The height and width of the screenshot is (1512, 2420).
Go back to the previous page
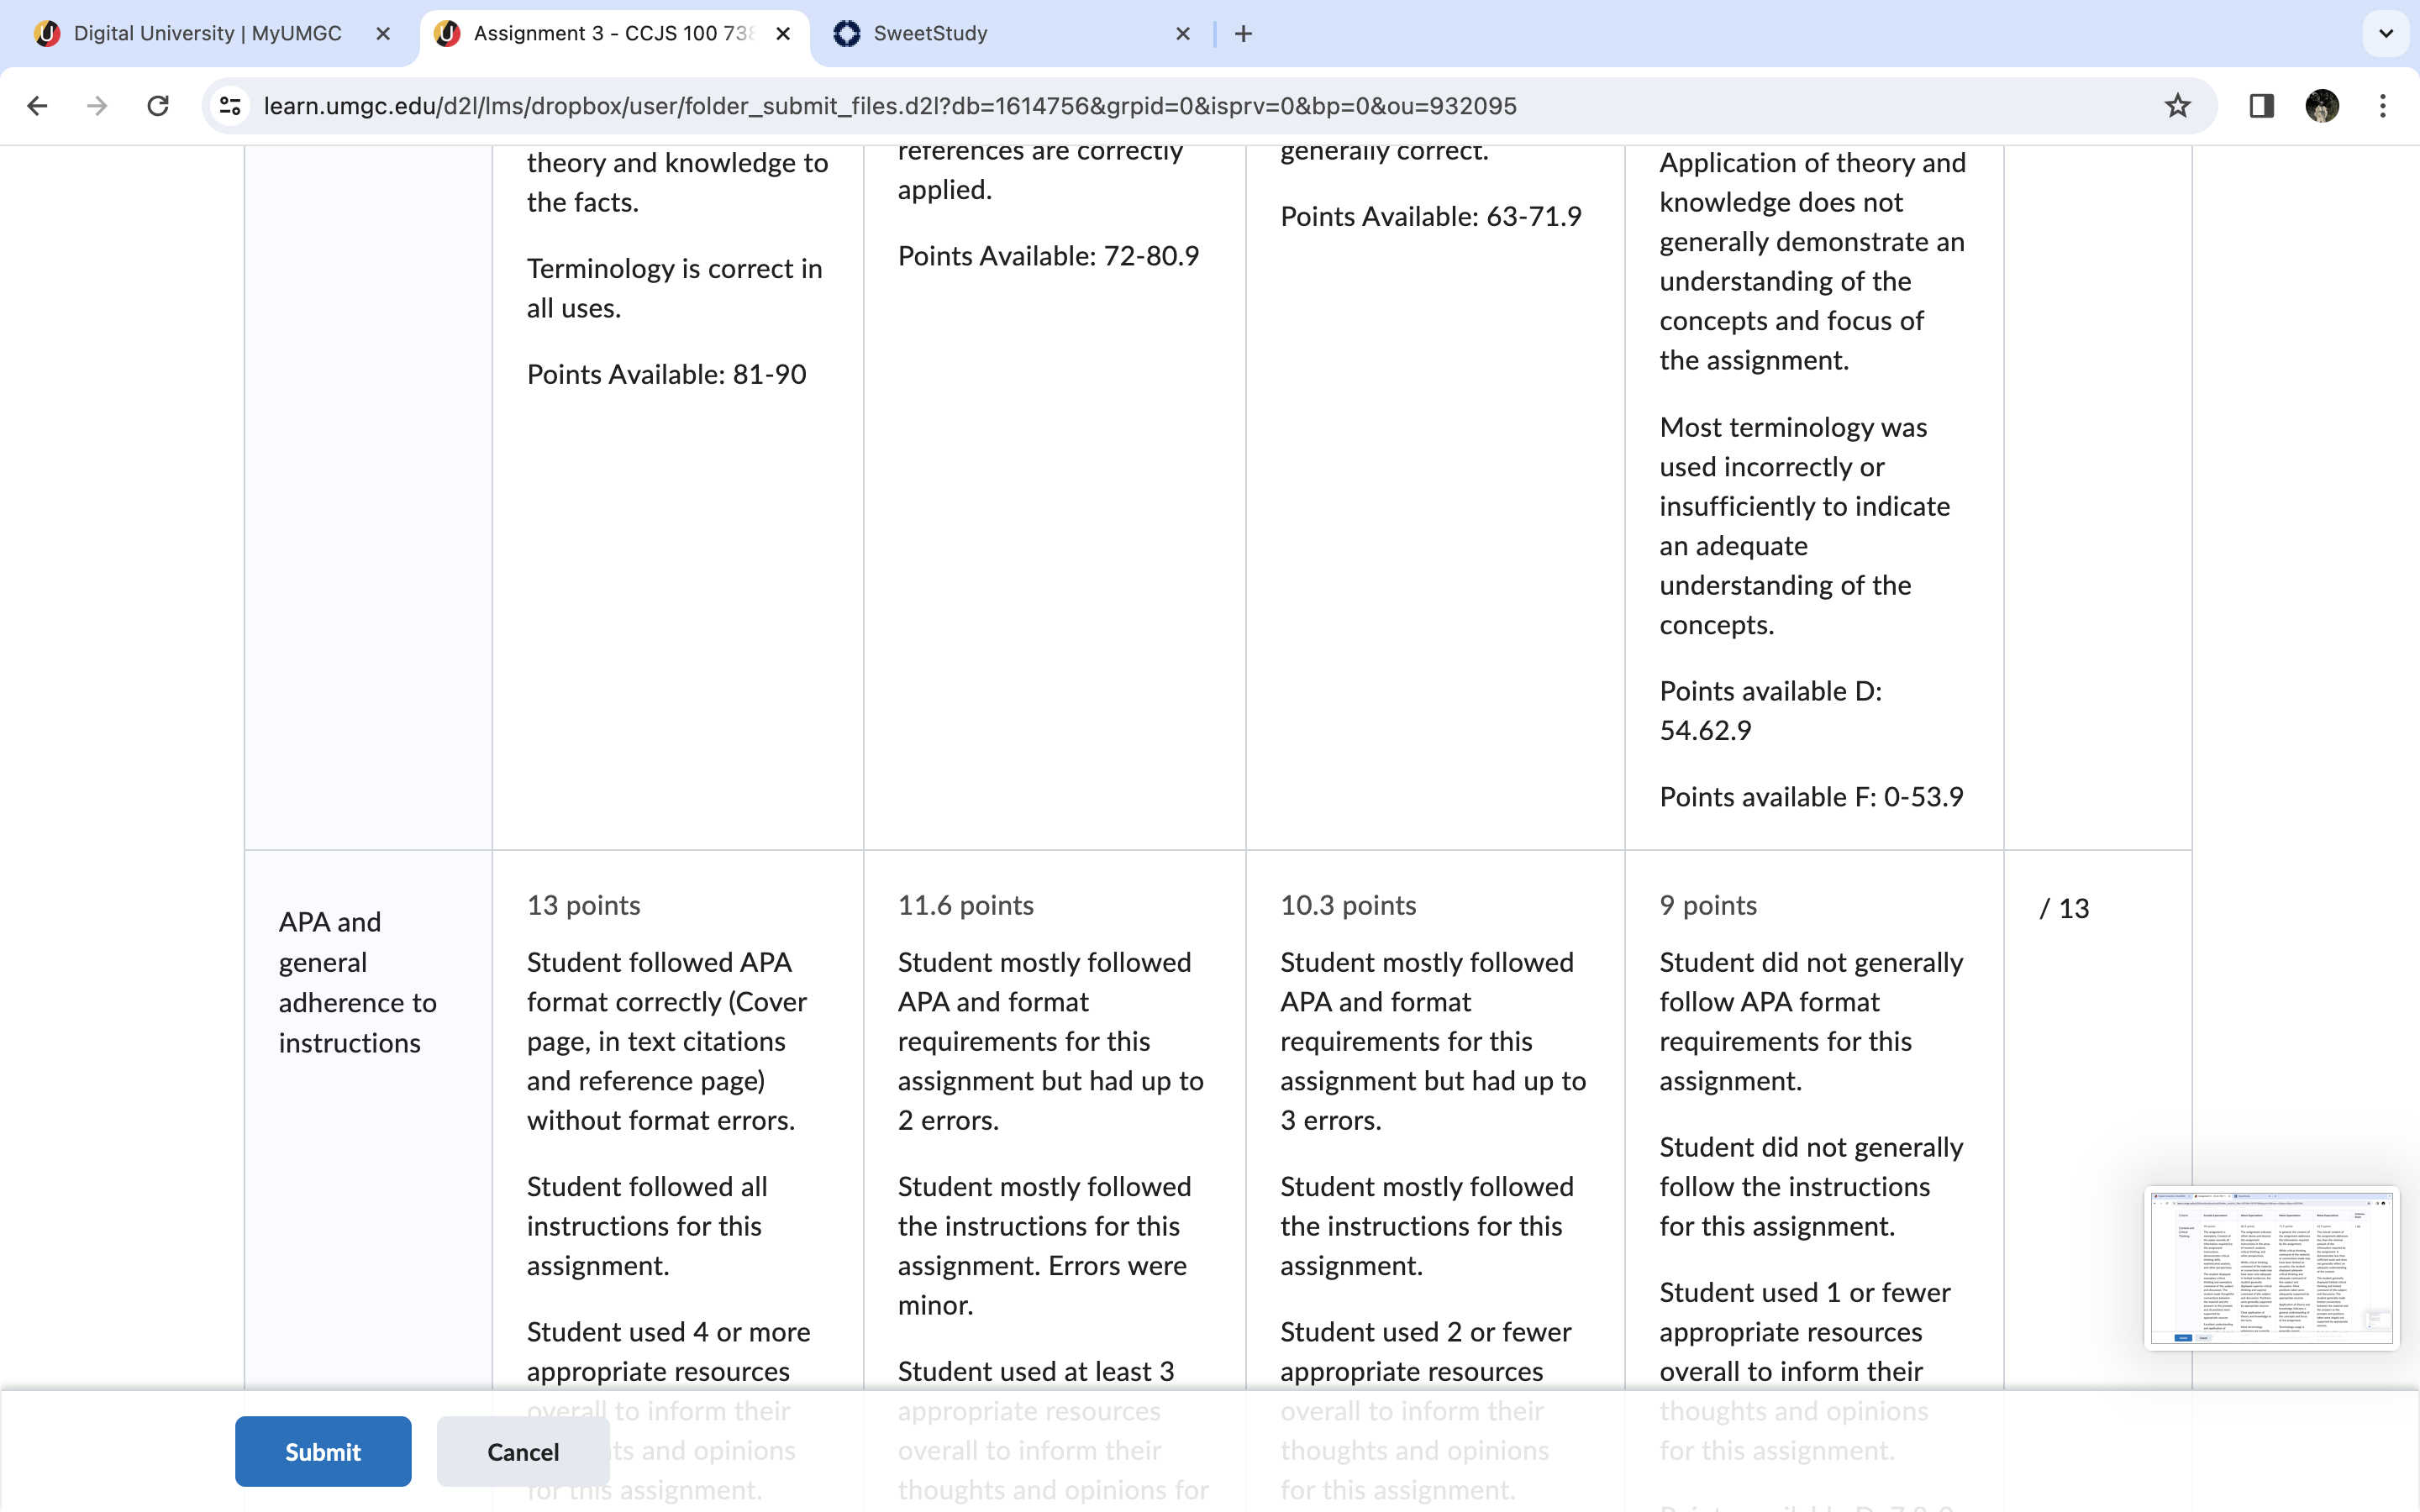coord(38,106)
